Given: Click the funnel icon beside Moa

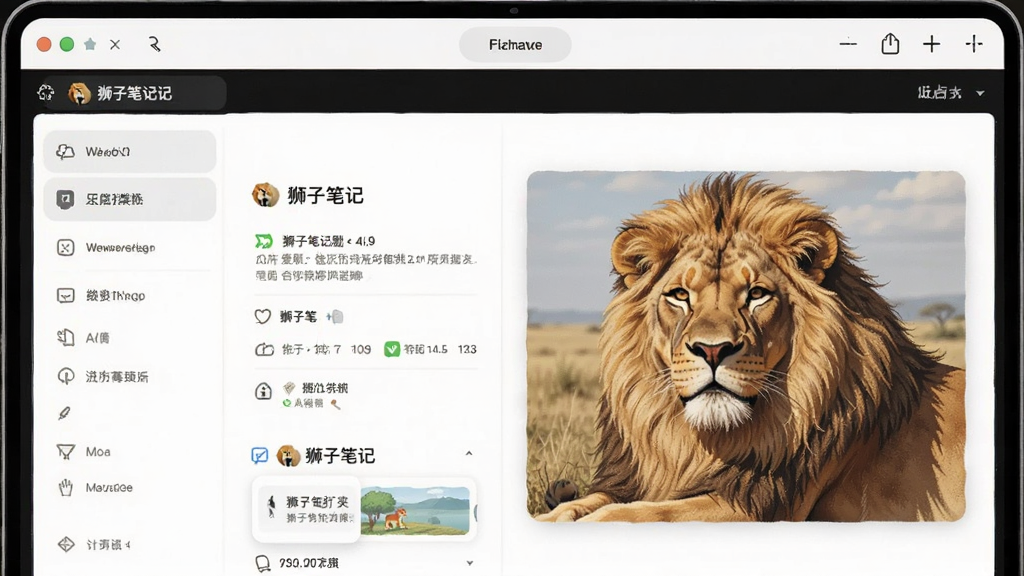Looking at the screenshot, I should pyautogui.click(x=65, y=452).
